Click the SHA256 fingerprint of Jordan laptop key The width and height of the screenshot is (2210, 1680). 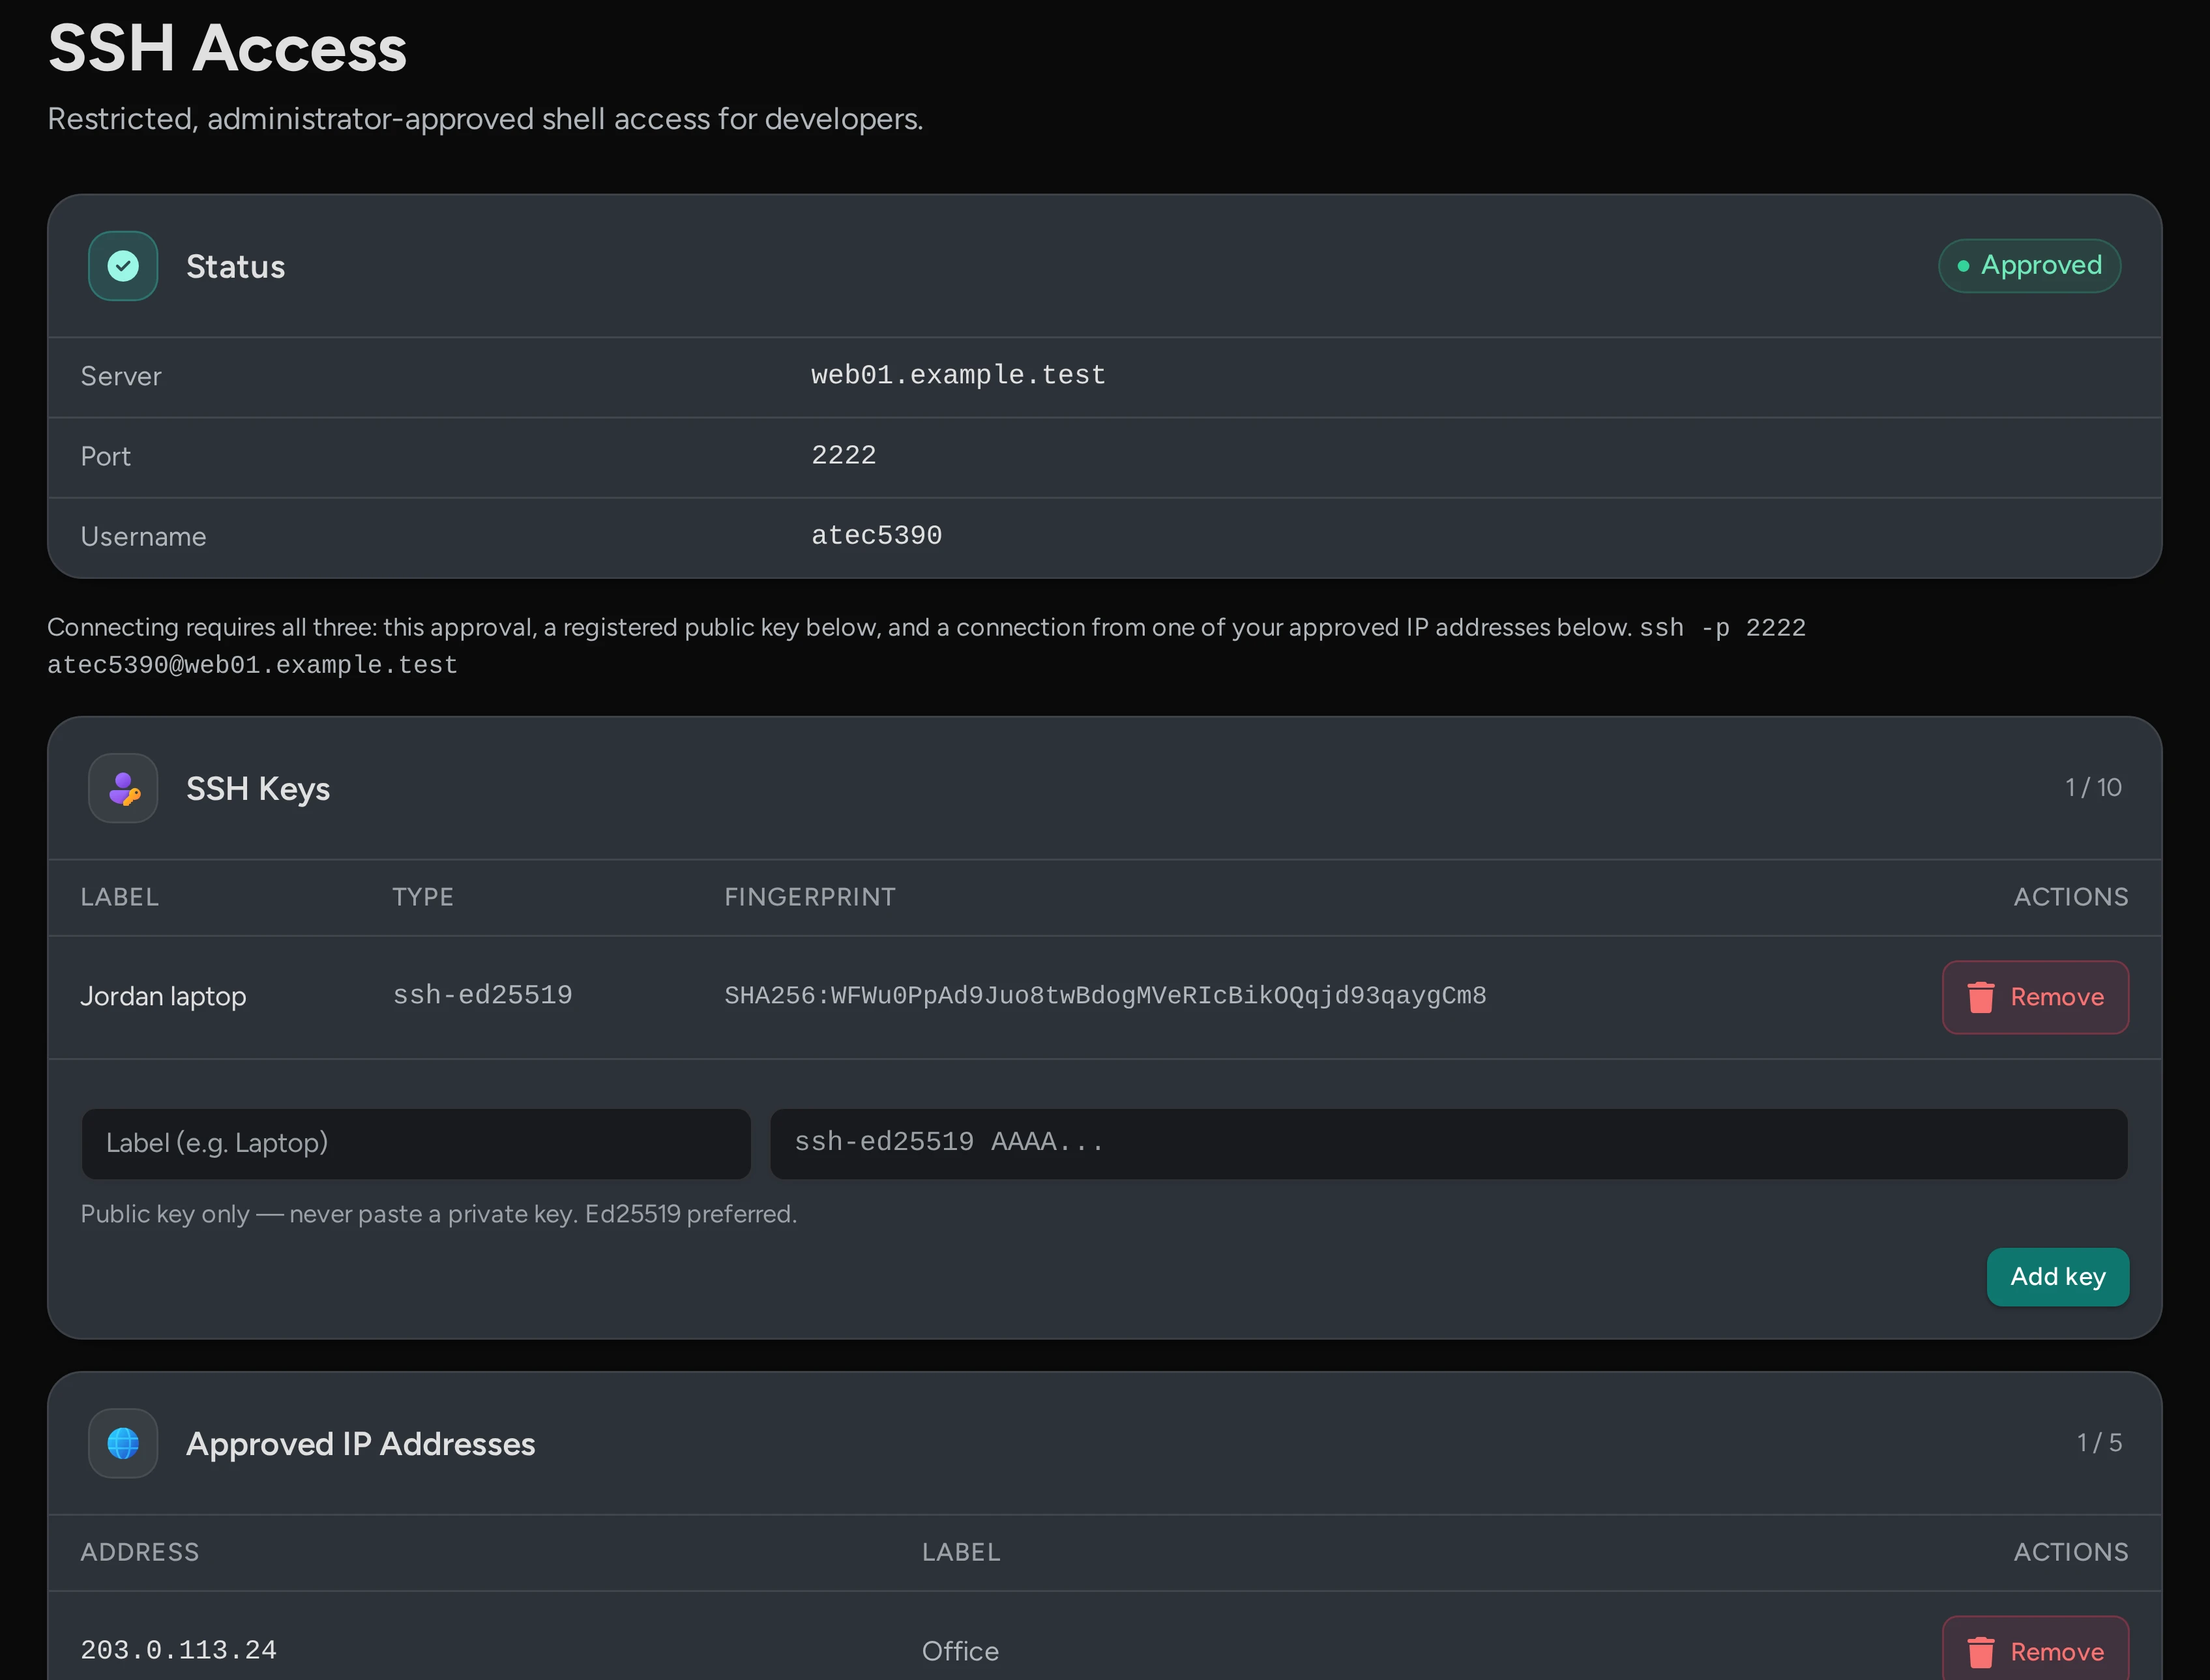[1105, 996]
